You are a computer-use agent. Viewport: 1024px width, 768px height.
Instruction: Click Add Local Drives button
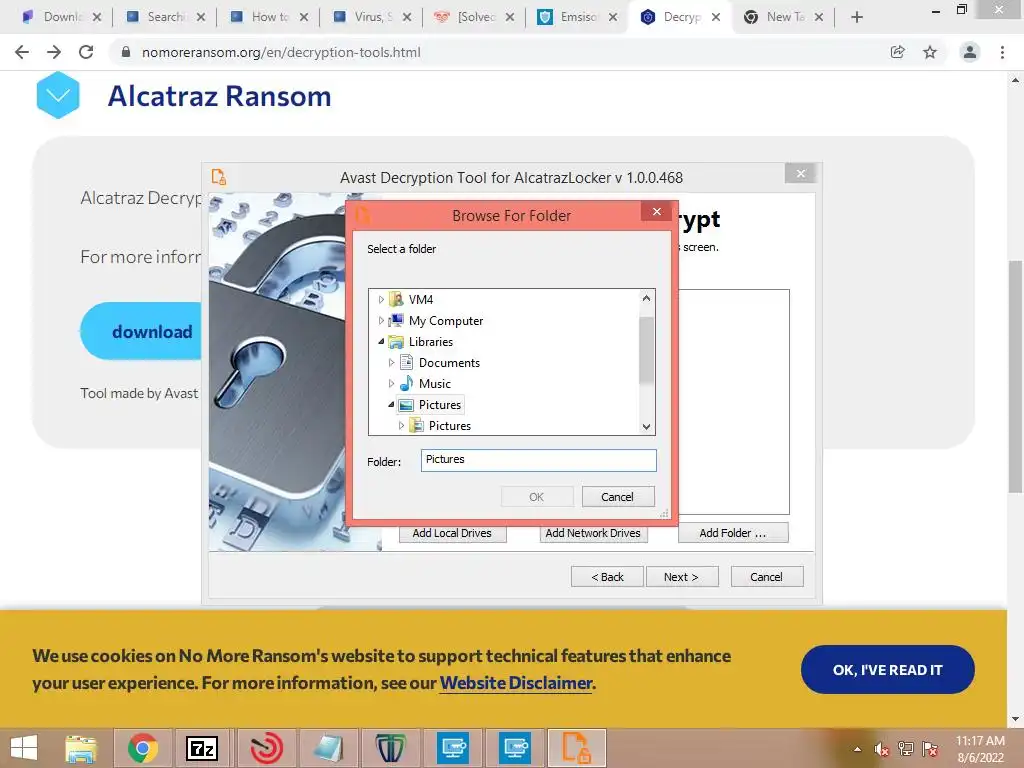[452, 533]
